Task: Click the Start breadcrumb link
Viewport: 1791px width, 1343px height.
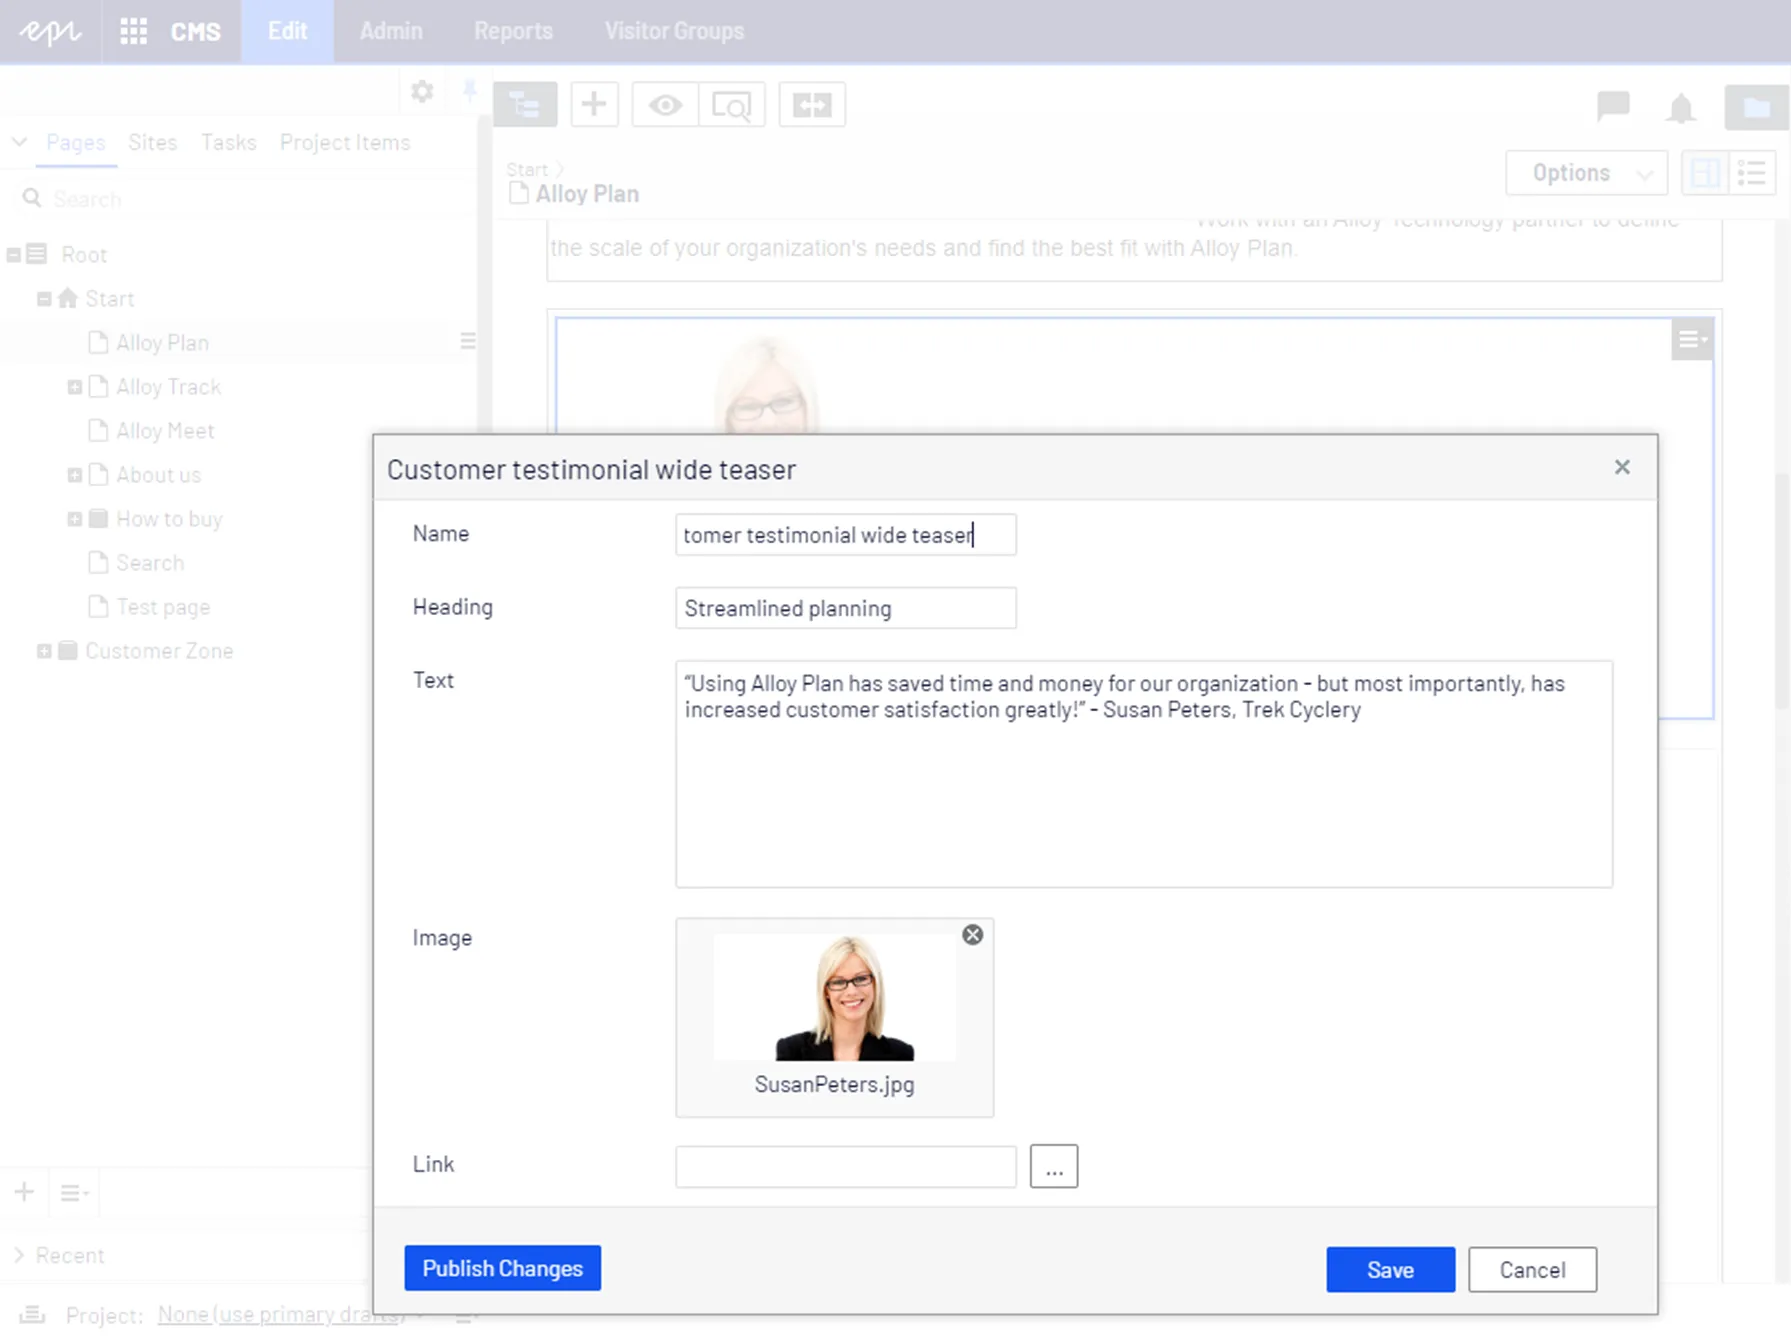Action: pyautogui.click(x=527, y=169)
